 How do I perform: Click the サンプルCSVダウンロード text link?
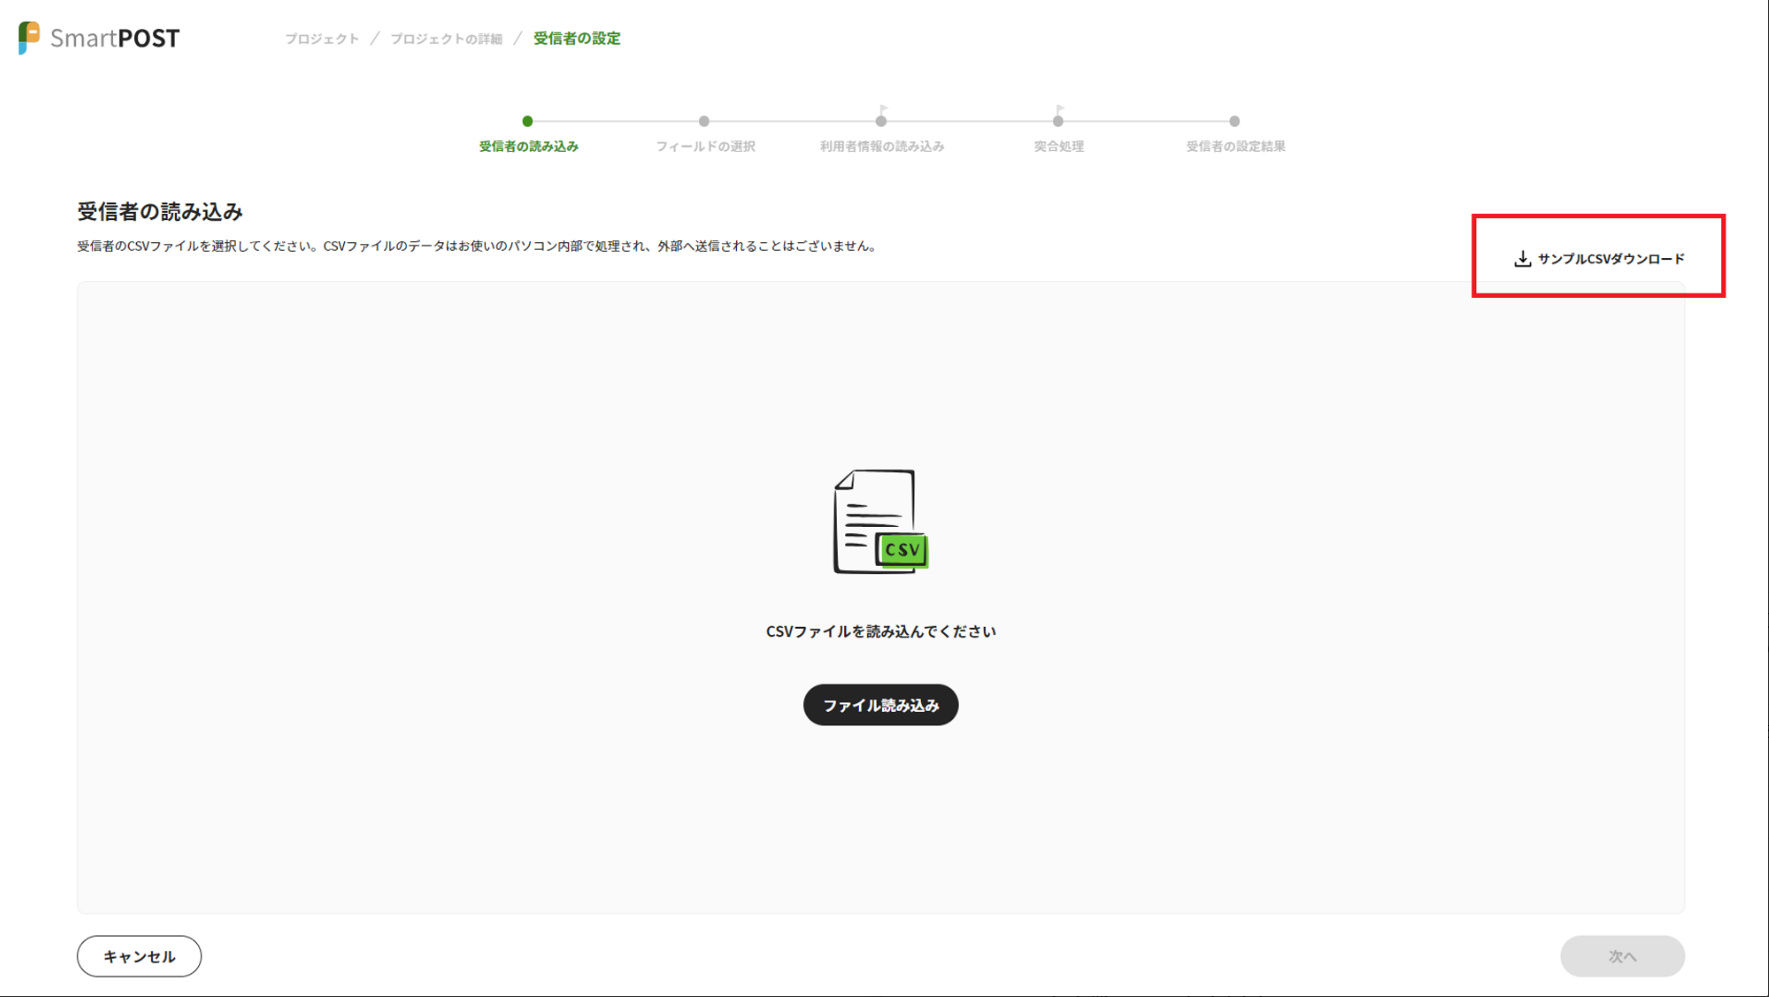point(1610,259)
